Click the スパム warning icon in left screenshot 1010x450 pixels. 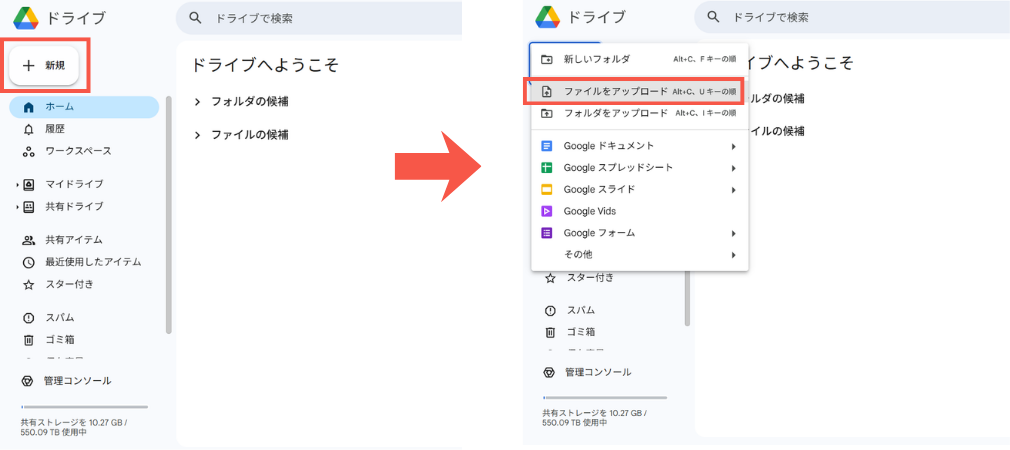pos(28,318)
